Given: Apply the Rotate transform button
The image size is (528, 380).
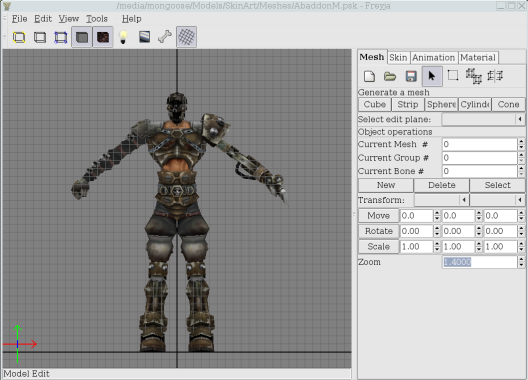Looking at the screenshot, I should pyautogui.click(x=378, y=231).
